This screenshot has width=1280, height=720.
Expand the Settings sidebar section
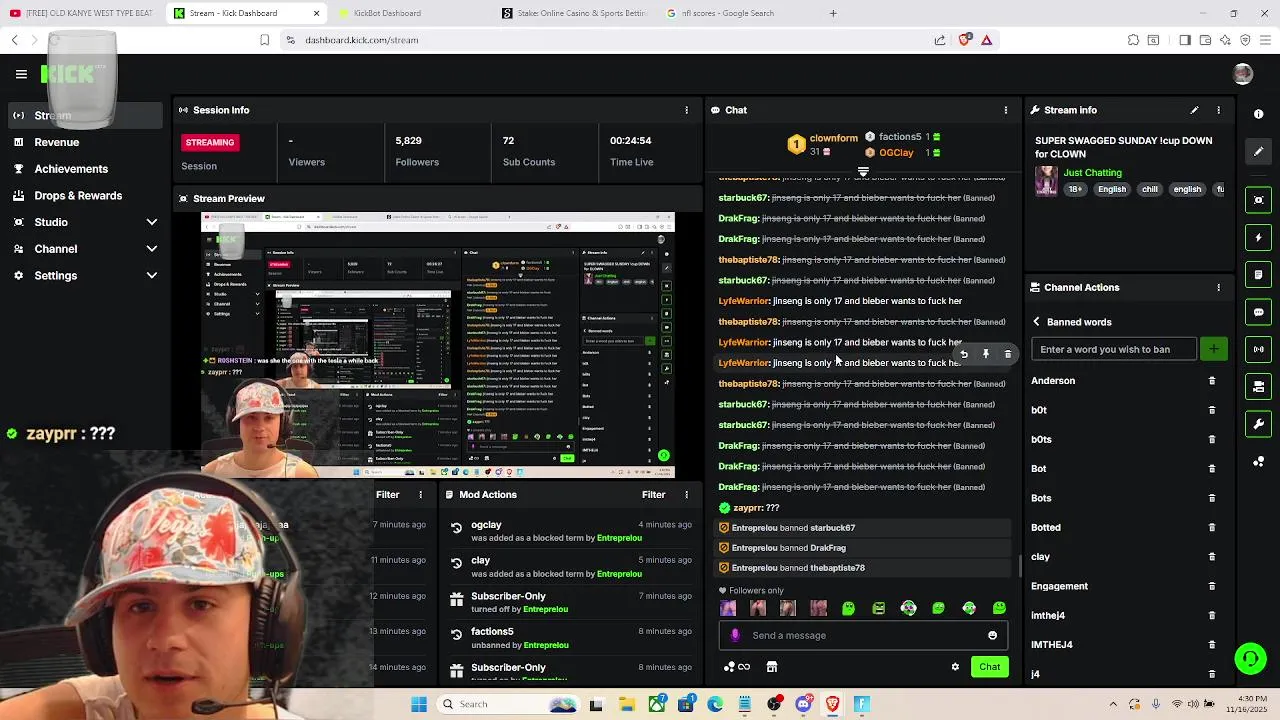pyautogui.click(x=152, y=275)
